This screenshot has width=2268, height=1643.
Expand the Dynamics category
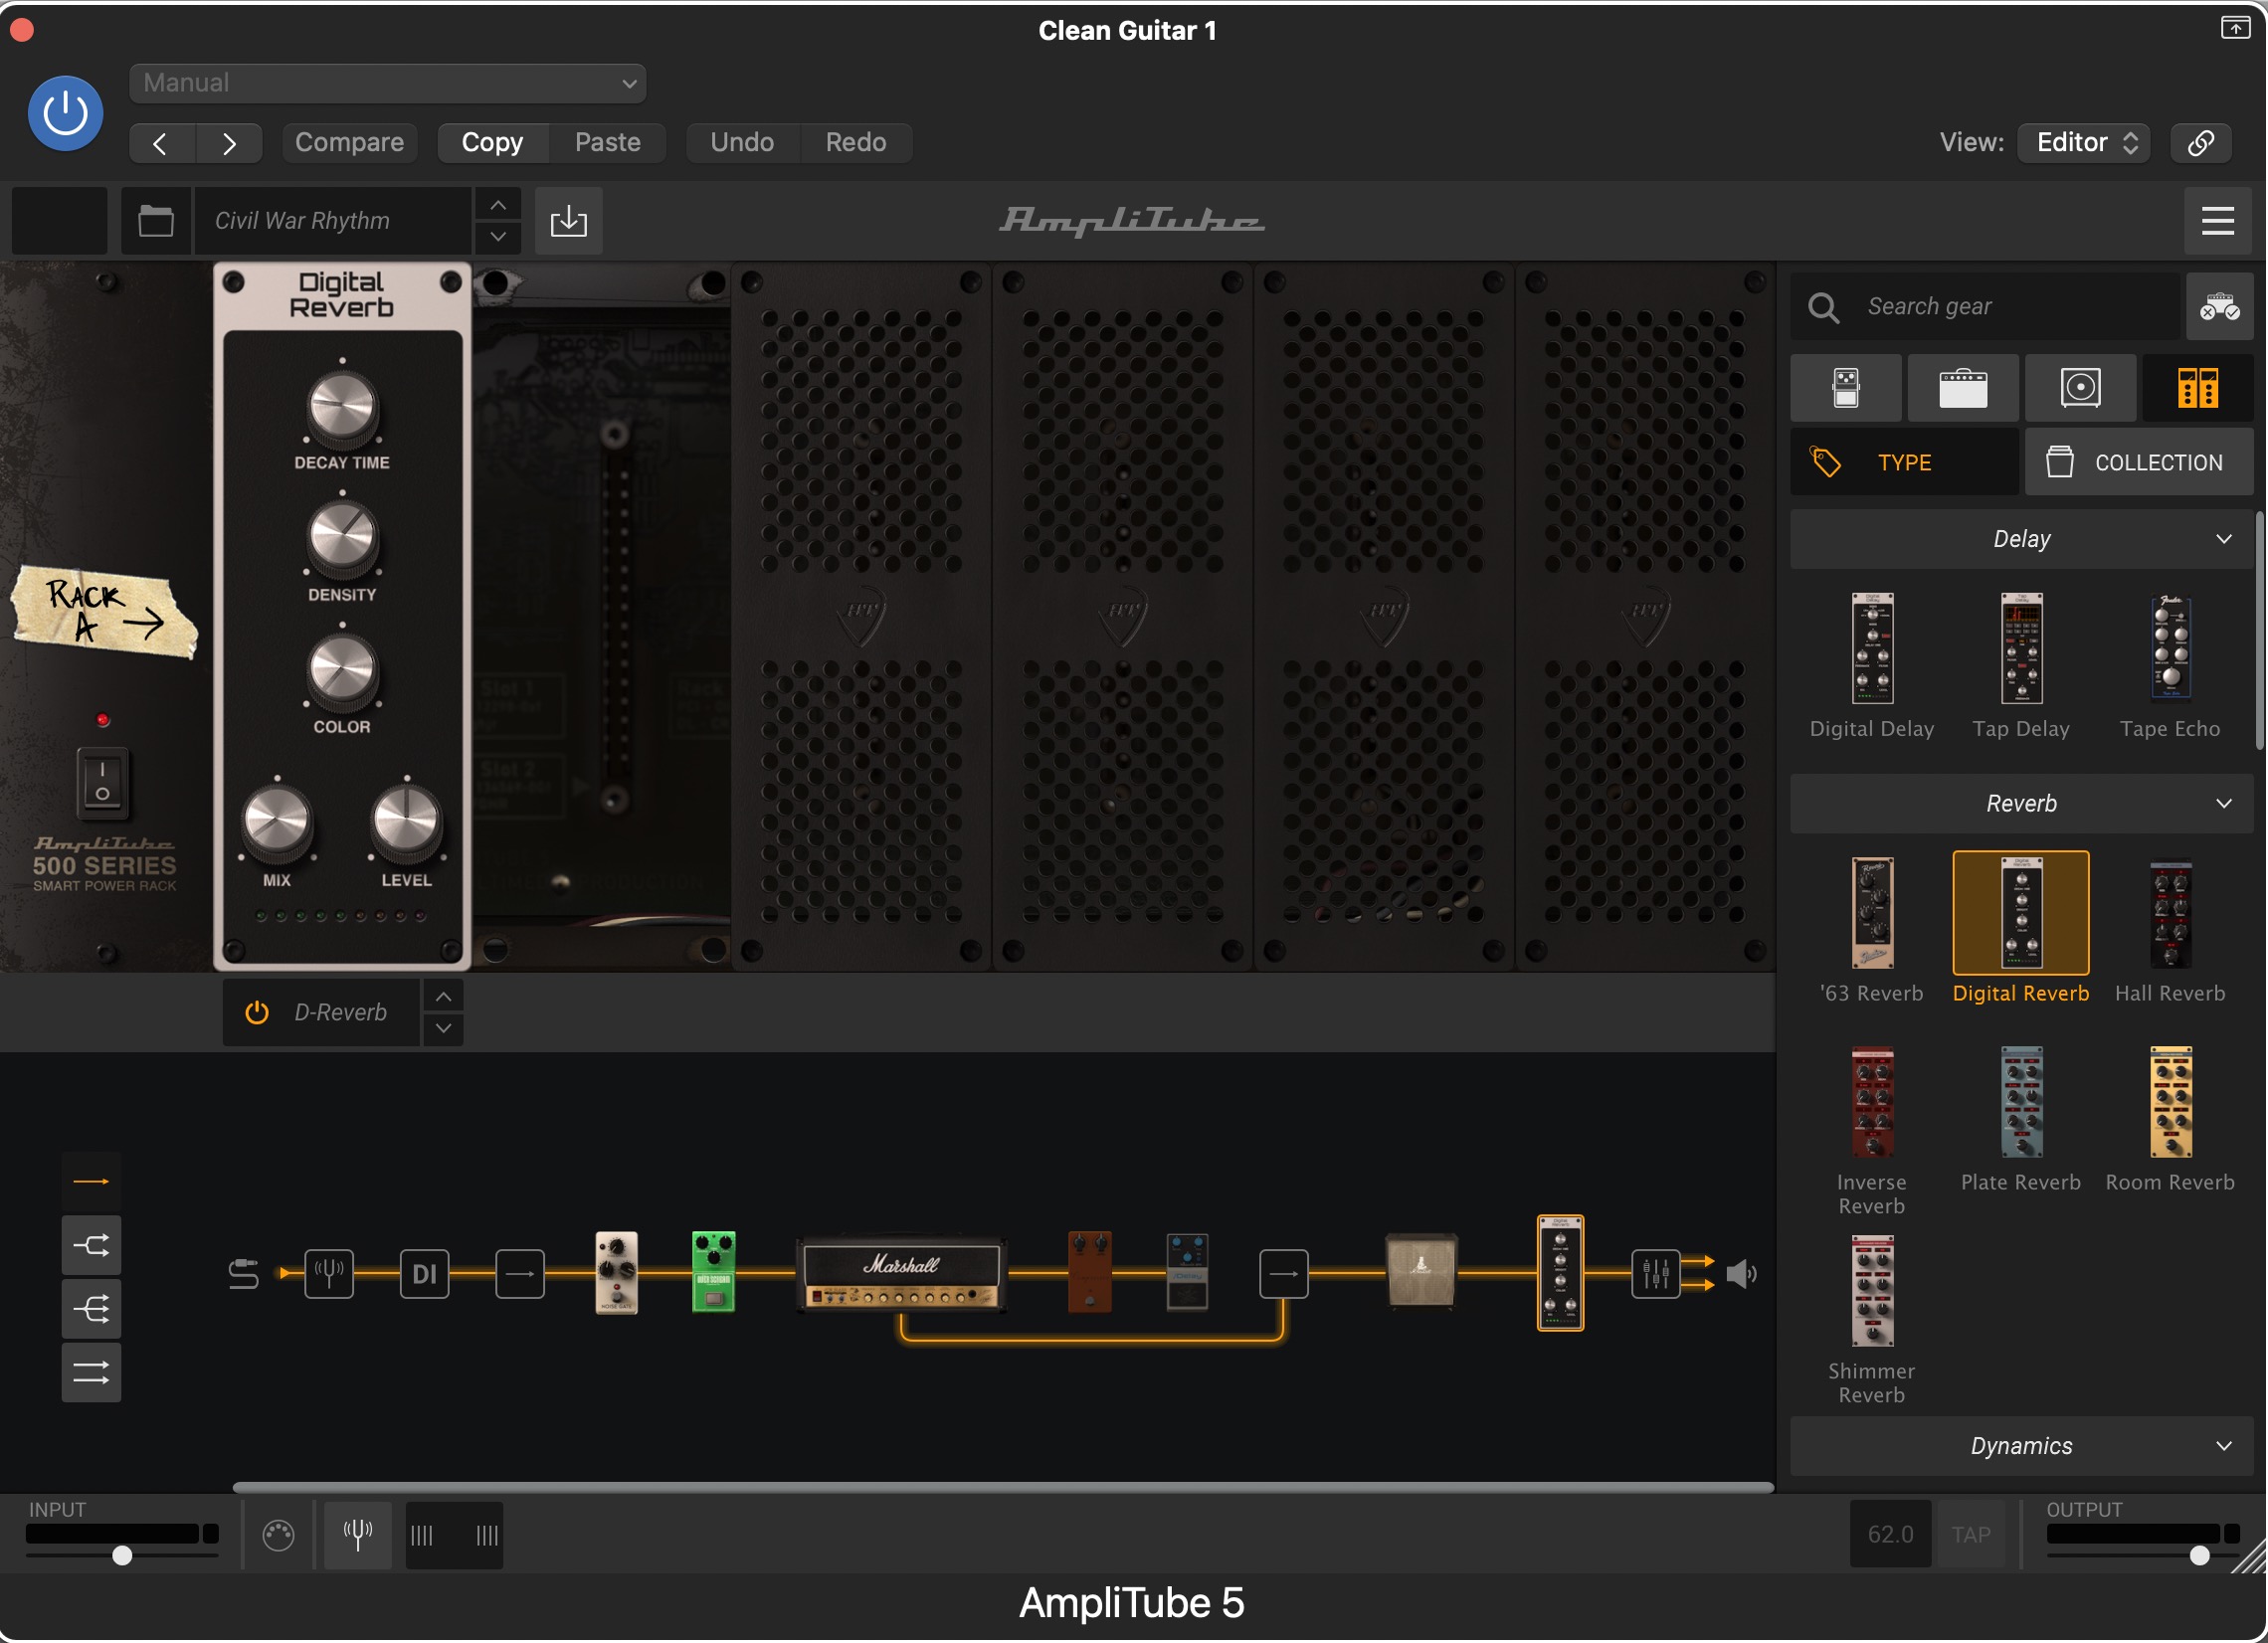2021,1446
